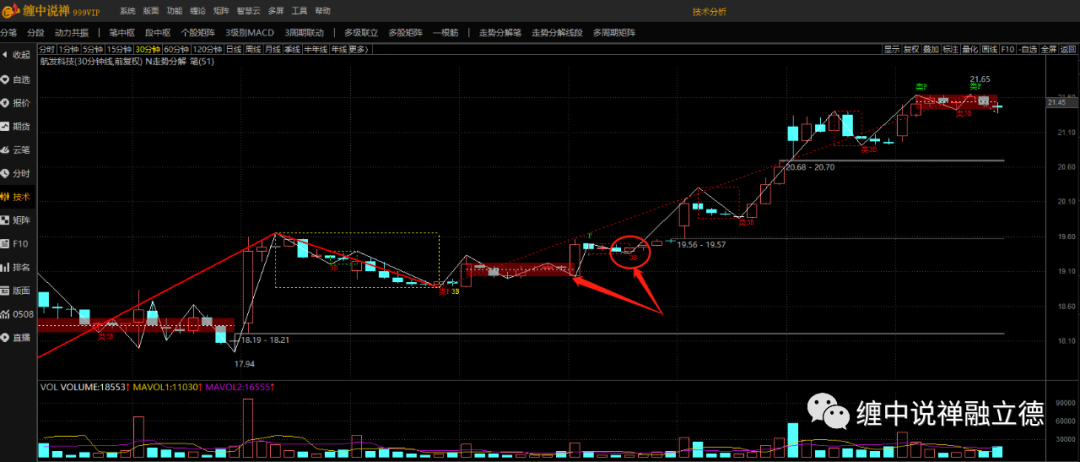Toggle 分笔 stroke display

8,32
